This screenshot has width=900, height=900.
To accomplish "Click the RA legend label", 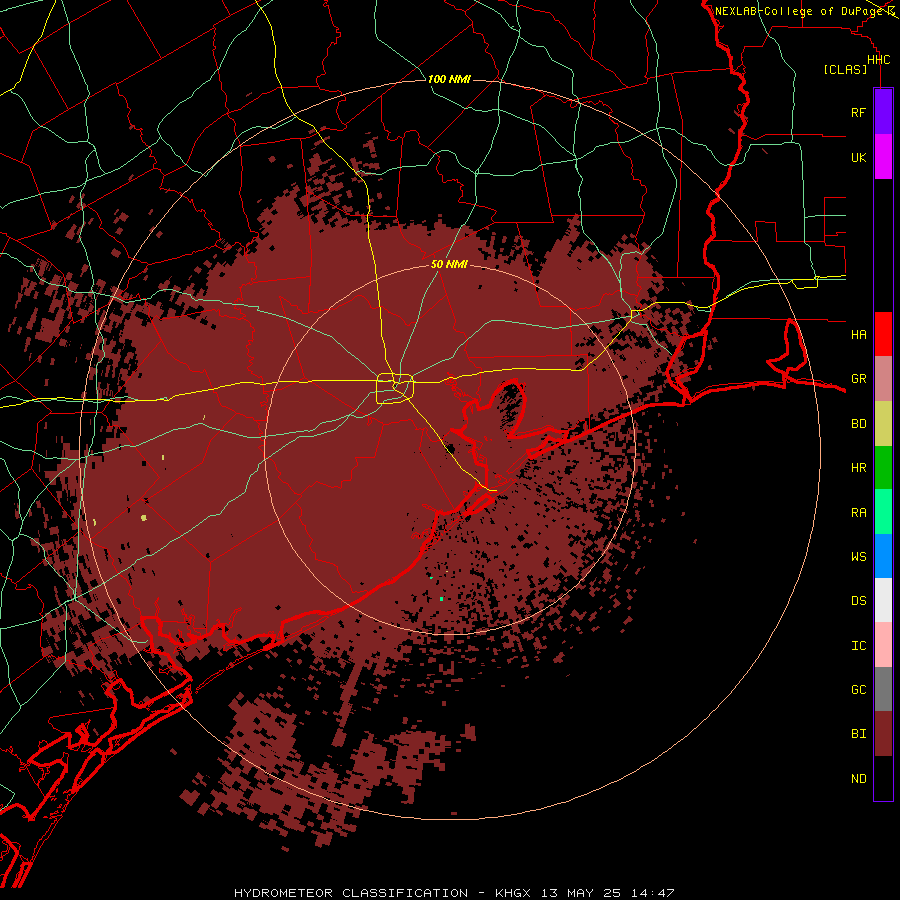I will 858,513.
